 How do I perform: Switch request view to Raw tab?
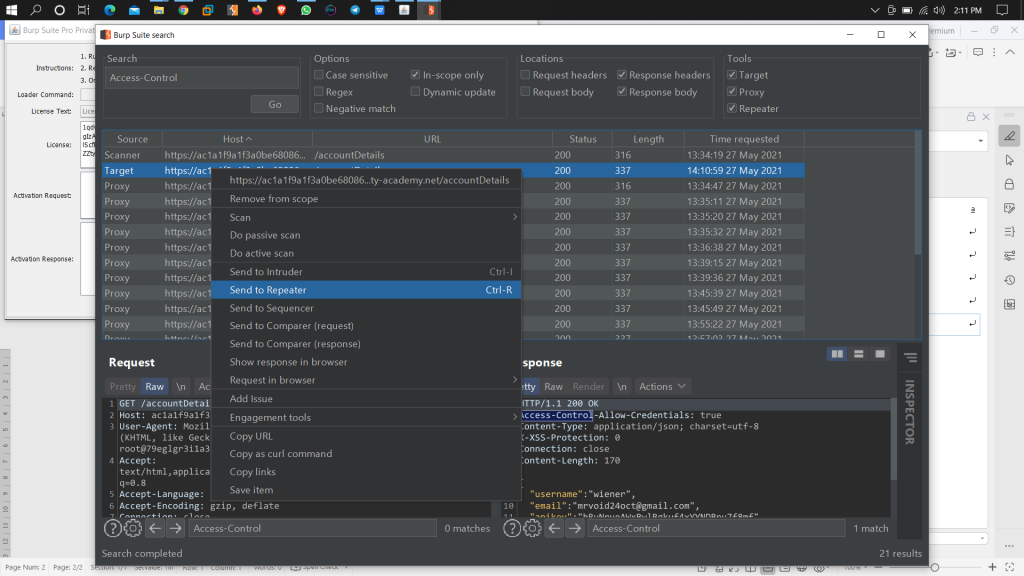pyautogui.click(x=155, y=387)
